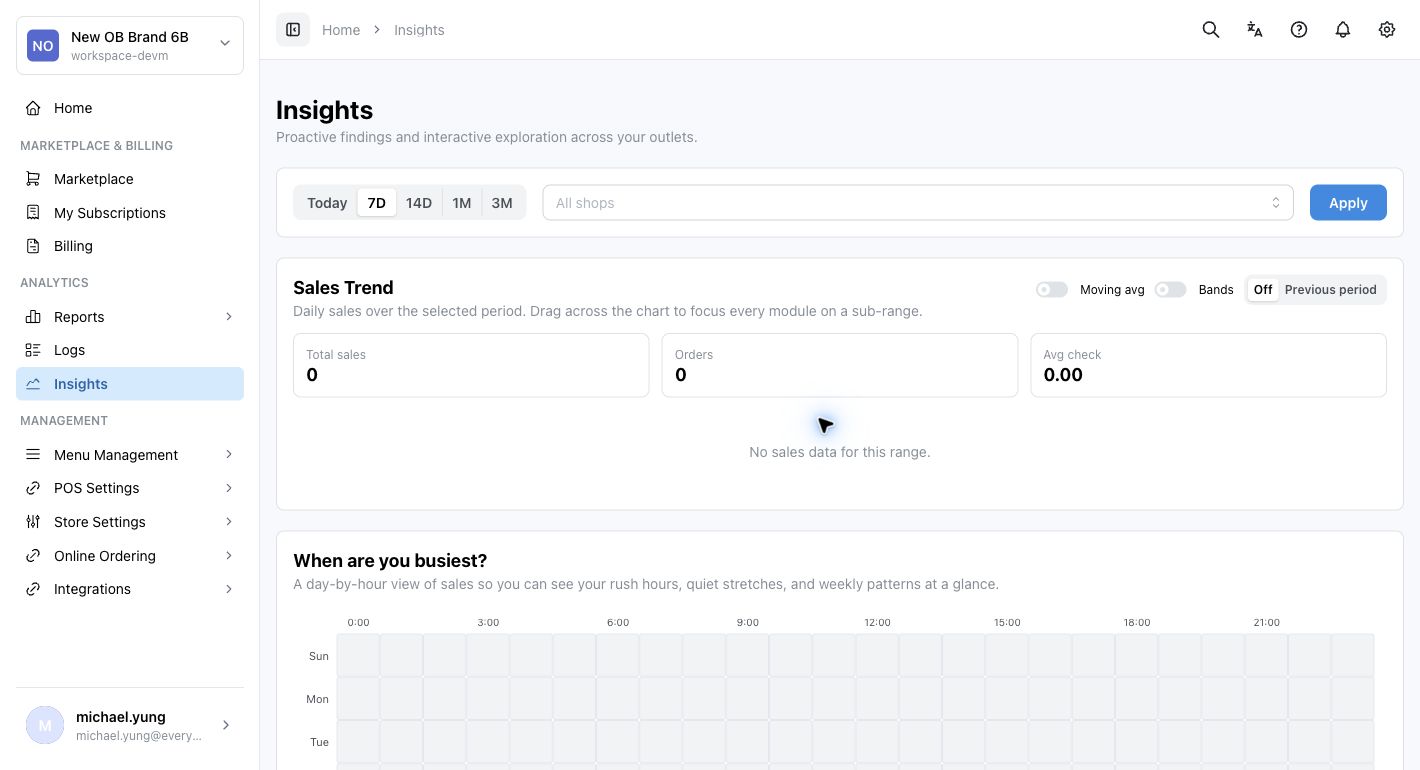The width and height of the screenshot is (1420, 770).
Task: Enable the Moving avg switch
Action: point(1052,290)
